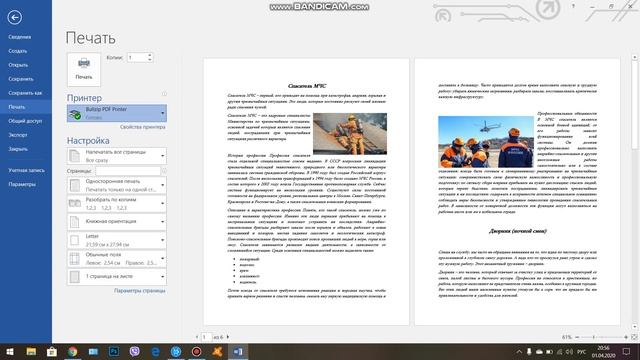Open the notification center icon

[x=627, y=351]
